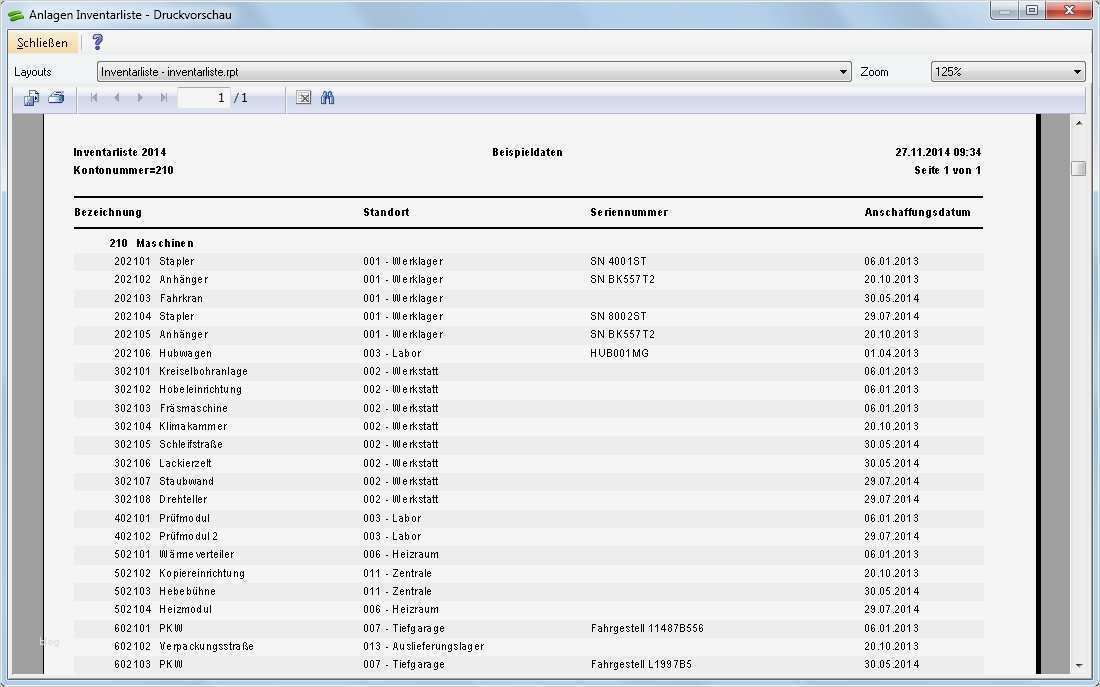This screenshot has height=687, width=1100.
Task: Click row '602102 Verpackungsstraße'
Action: point(528,646)
